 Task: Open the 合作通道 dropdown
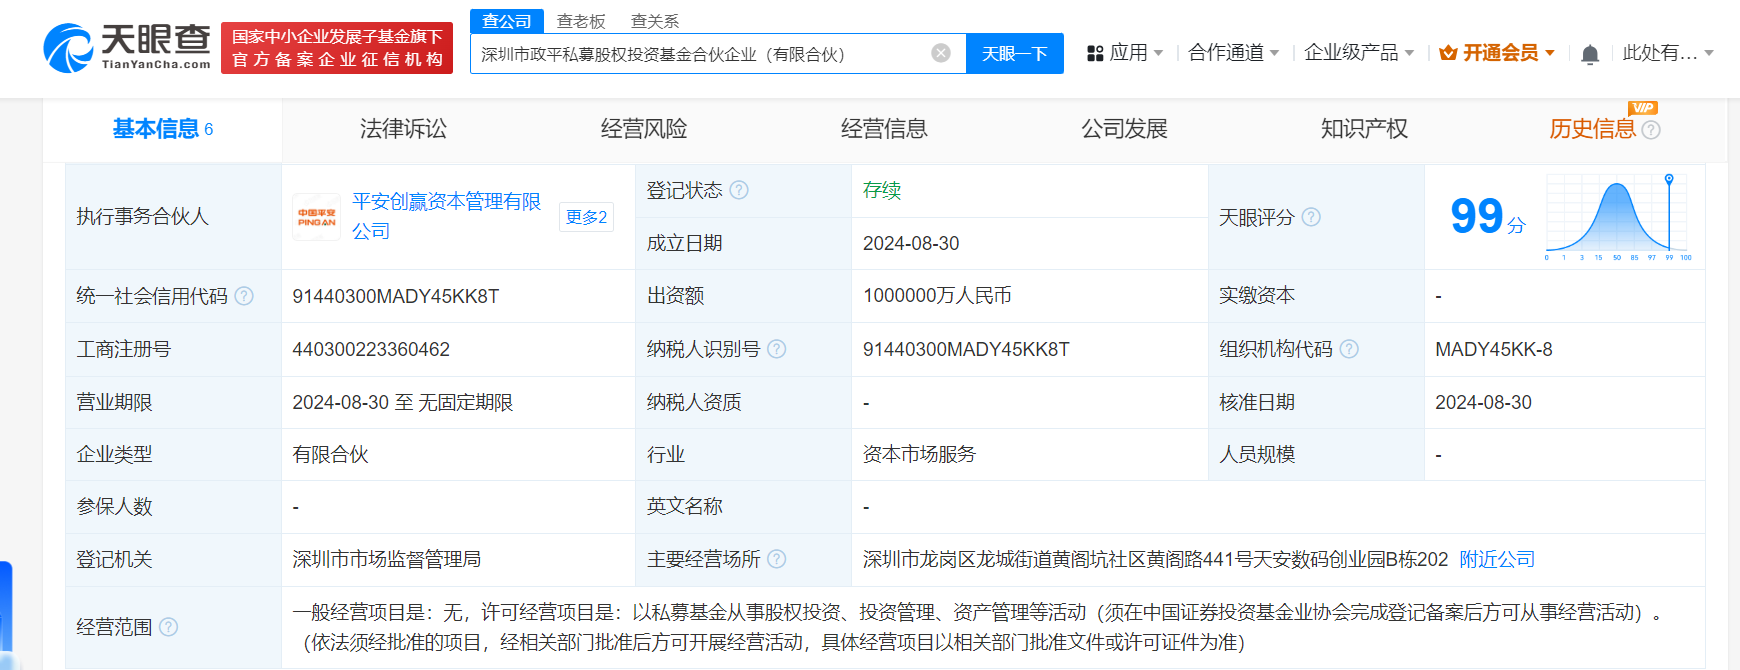(x=1234, y=53)
